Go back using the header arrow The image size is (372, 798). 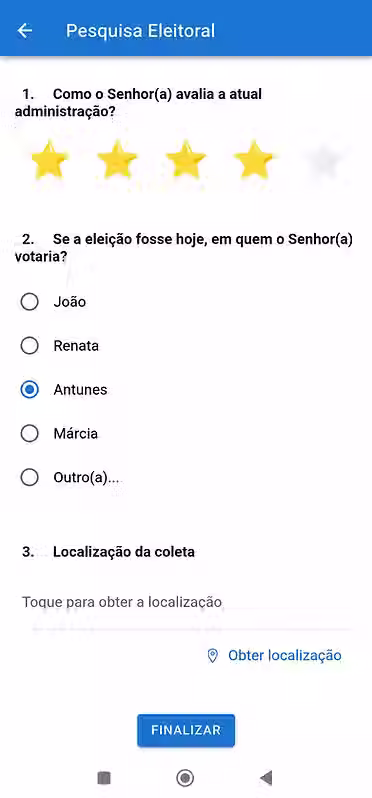click(24, 31)
